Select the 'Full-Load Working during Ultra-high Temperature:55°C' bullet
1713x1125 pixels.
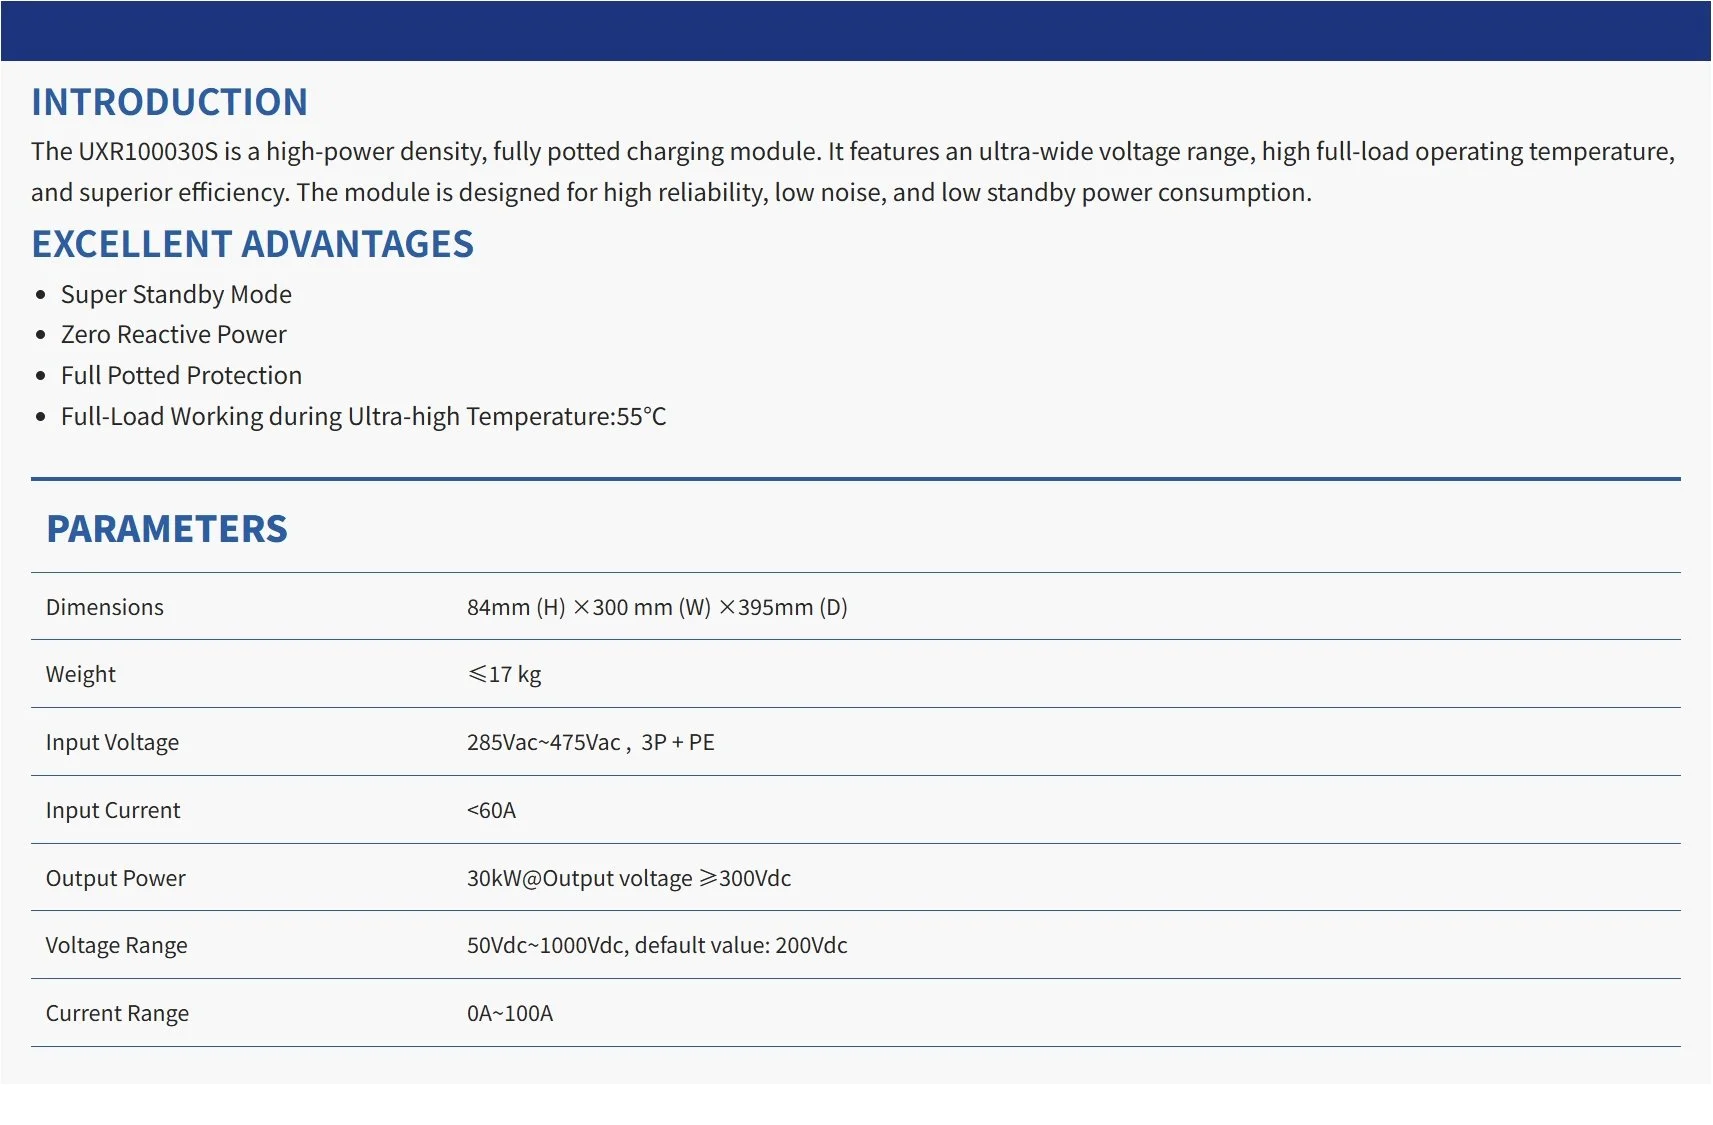(x=363, y=416)
